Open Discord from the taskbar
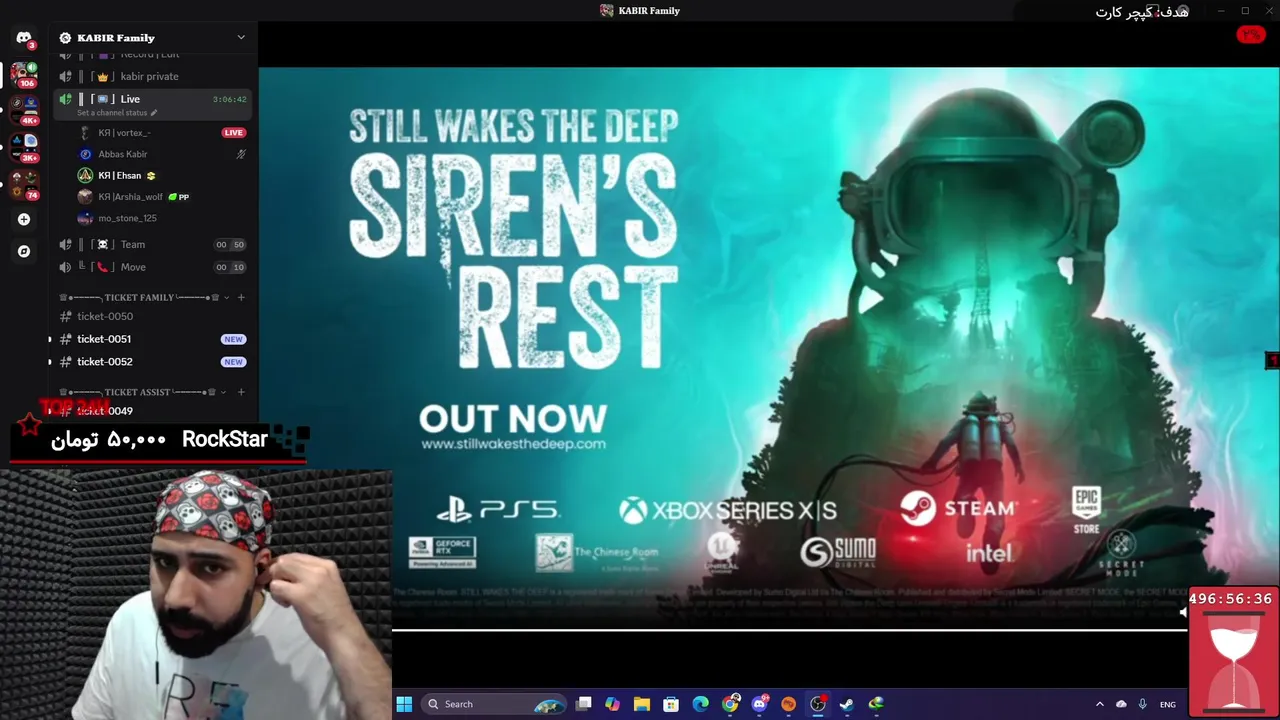 tap(760, 704)
